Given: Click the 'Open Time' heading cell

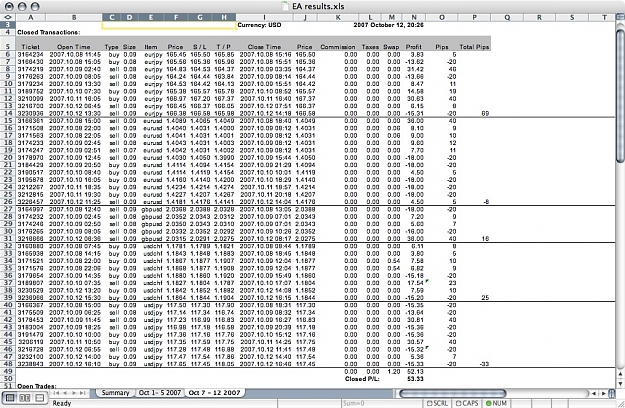Looking at the screenshot, I should click(74, 47).
